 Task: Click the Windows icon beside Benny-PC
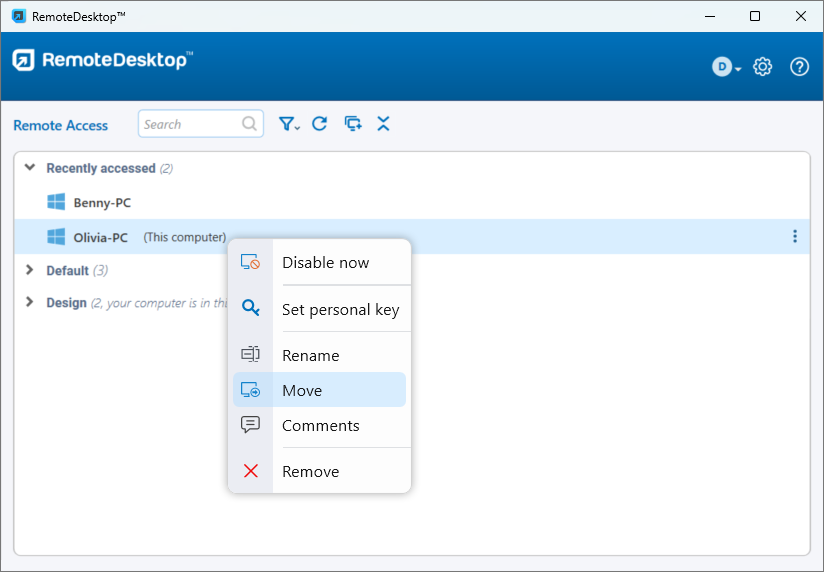[56, 203]
